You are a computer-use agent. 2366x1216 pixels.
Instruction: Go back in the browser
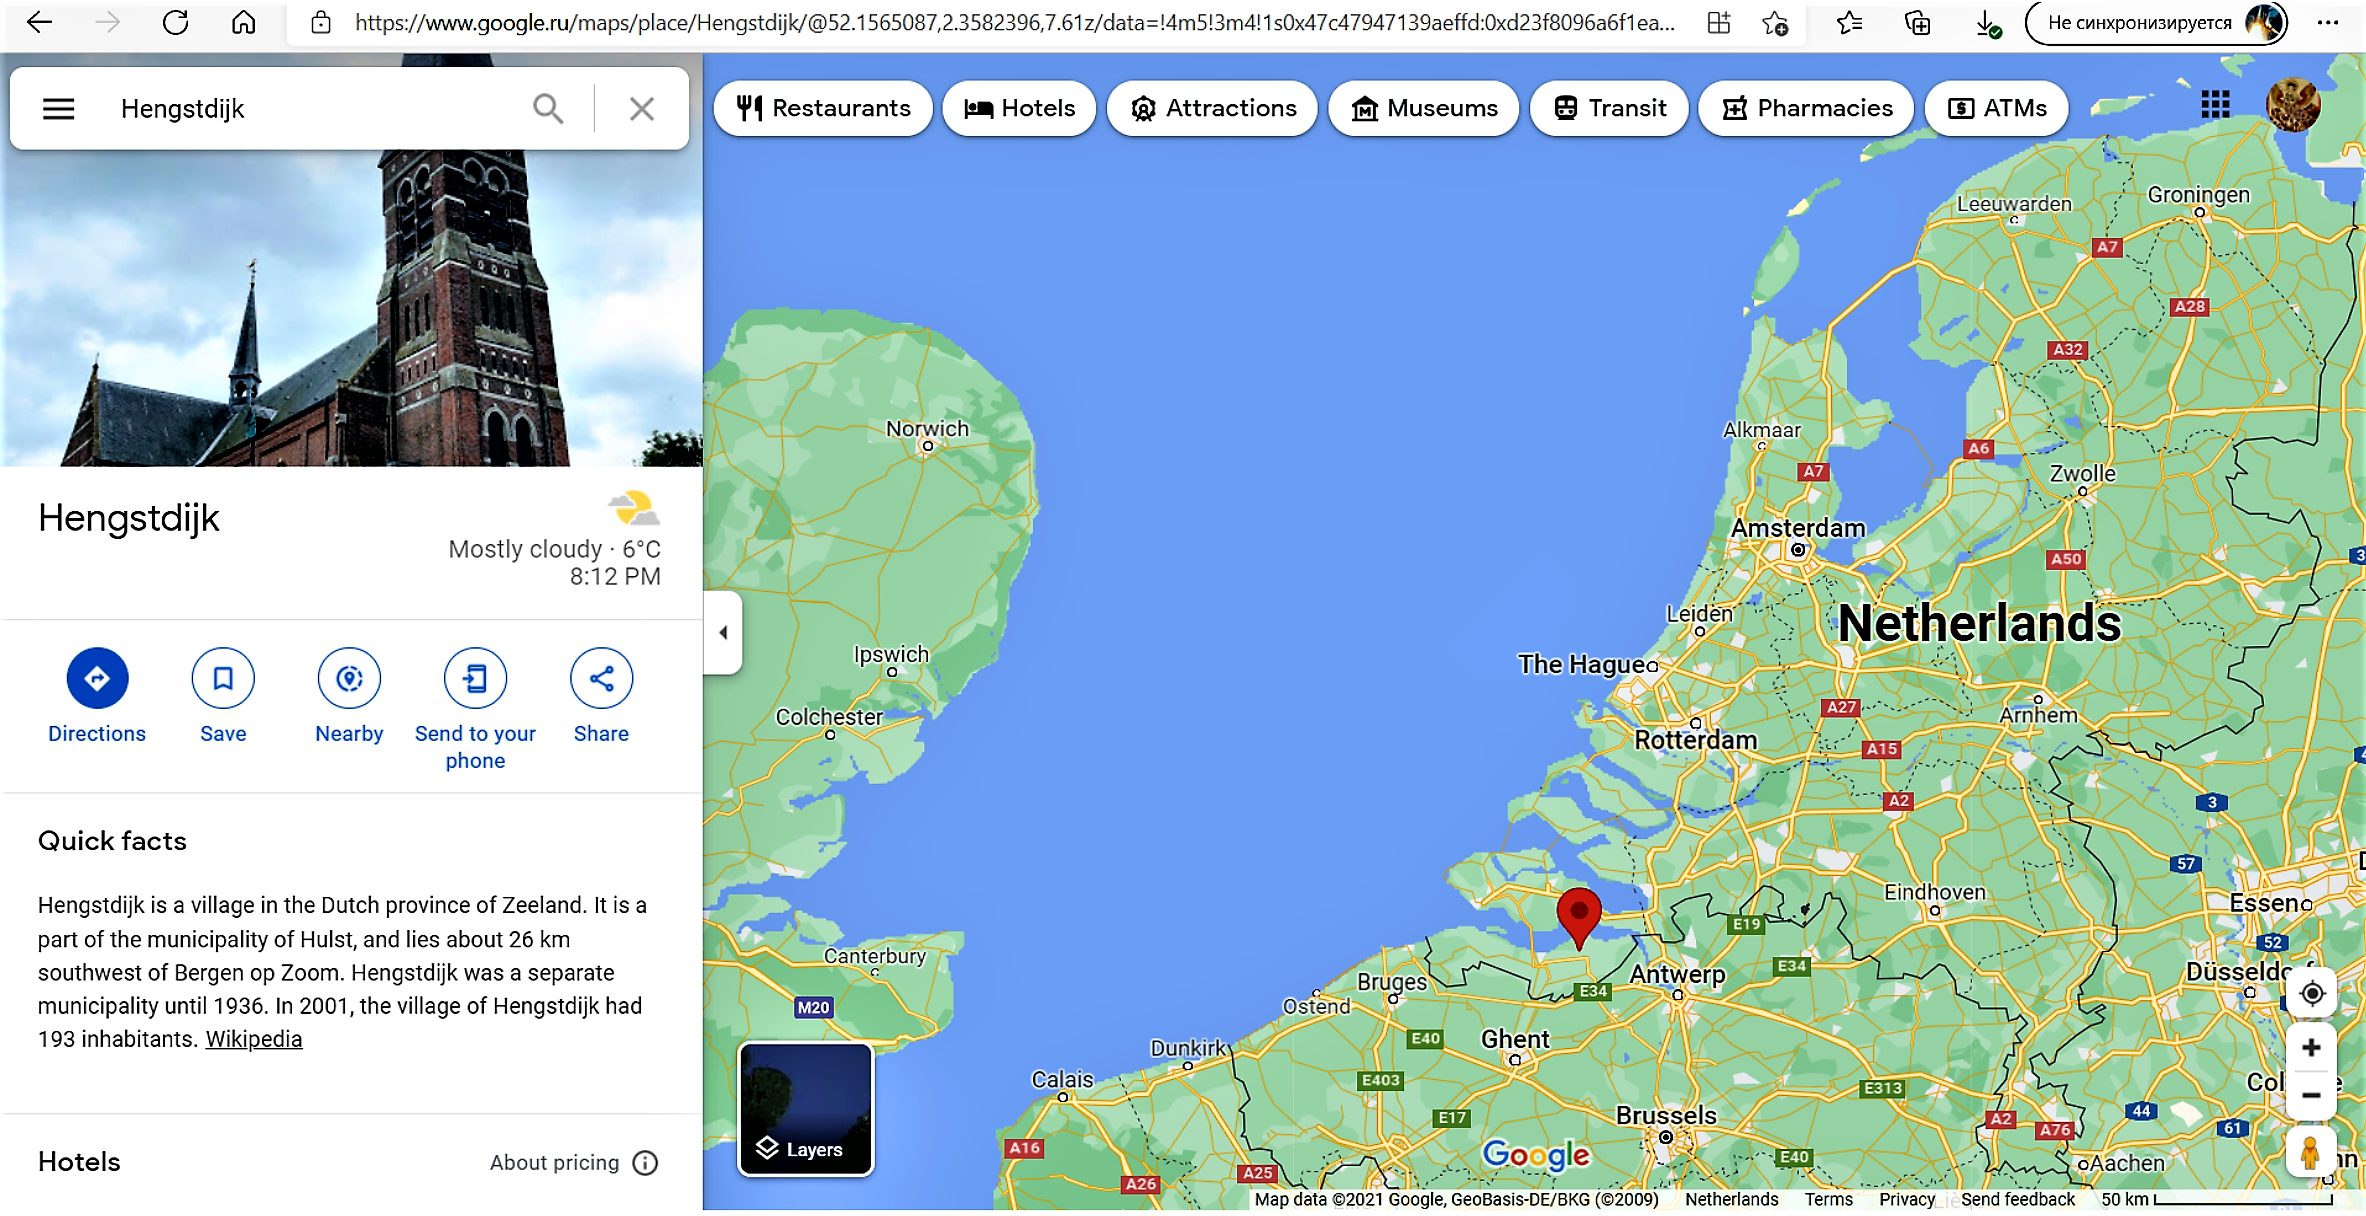click(x=39, y=22)
